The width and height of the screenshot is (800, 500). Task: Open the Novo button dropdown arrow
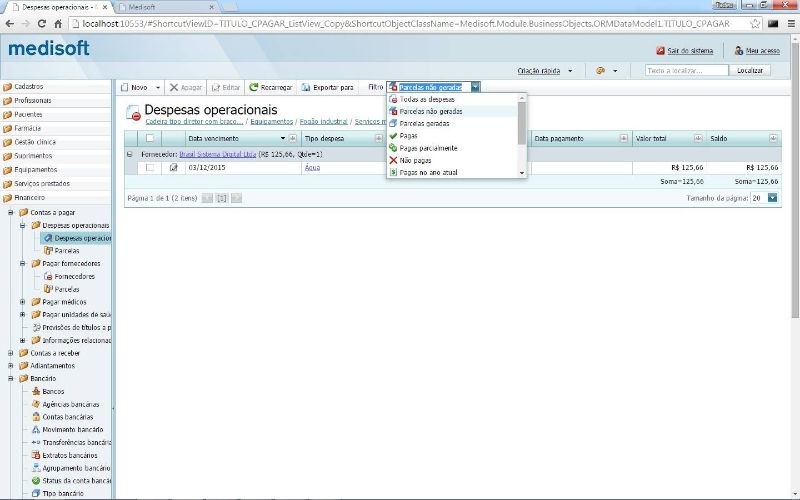pyautogui.click(x=155, y=88)
